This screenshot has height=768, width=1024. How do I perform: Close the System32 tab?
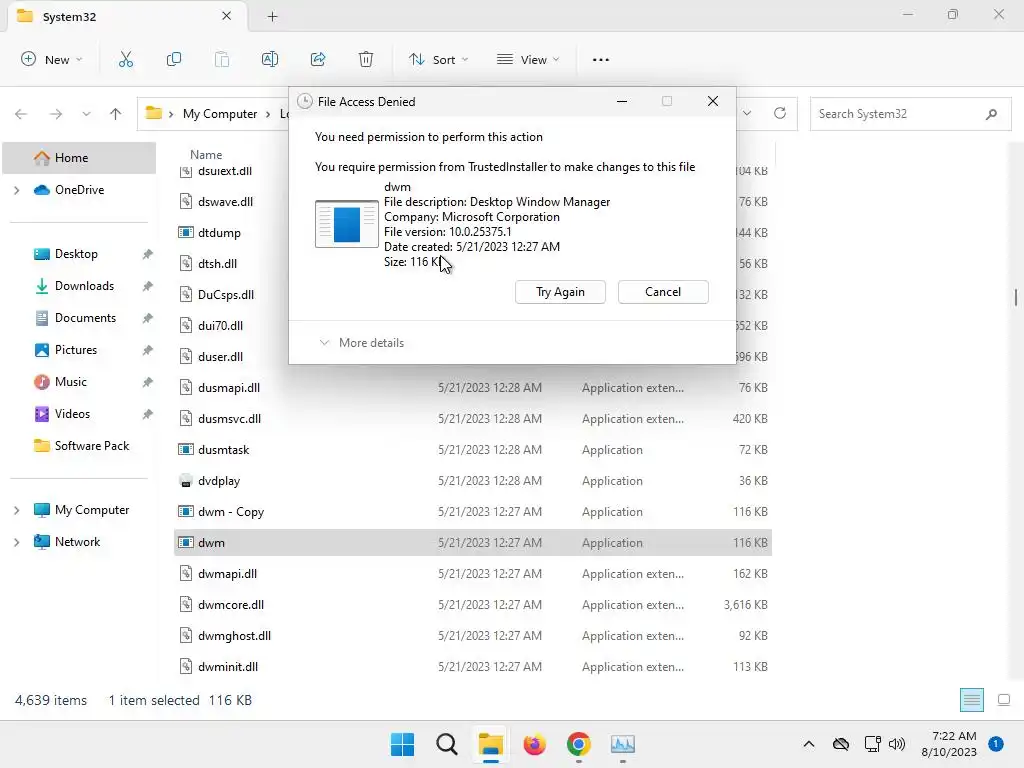227,16
